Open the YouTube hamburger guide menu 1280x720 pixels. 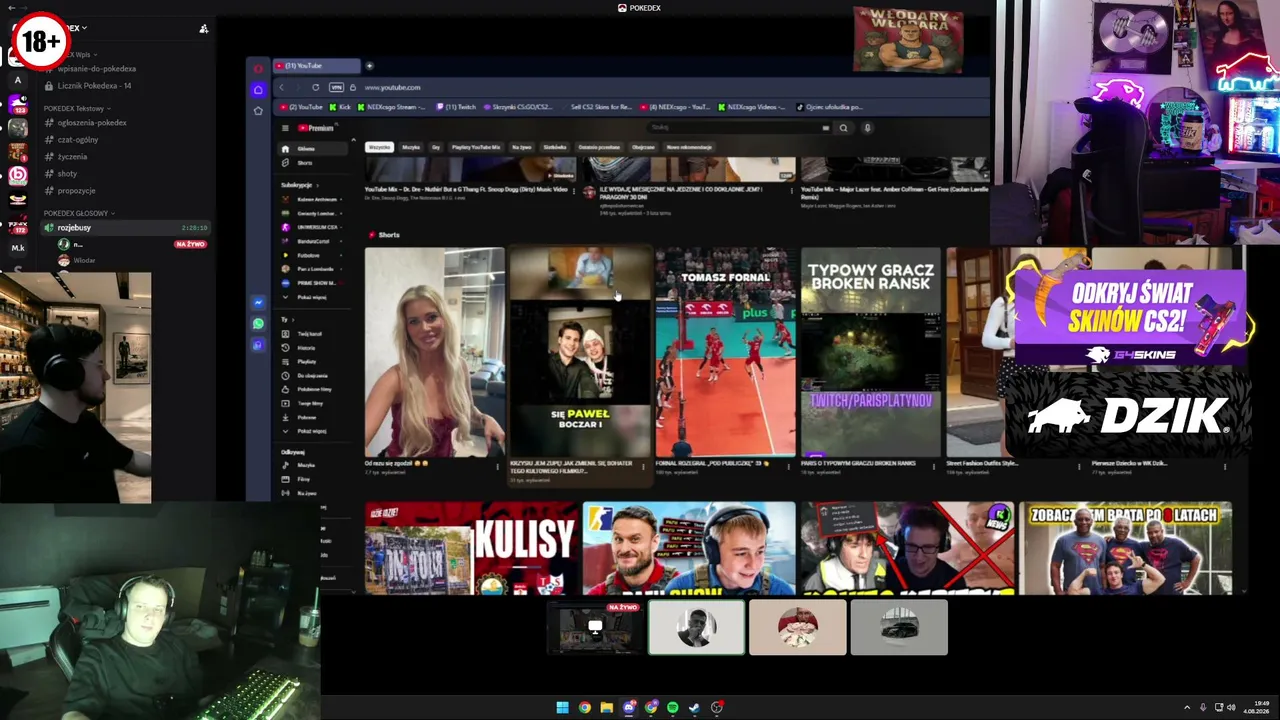pos(285,128)
